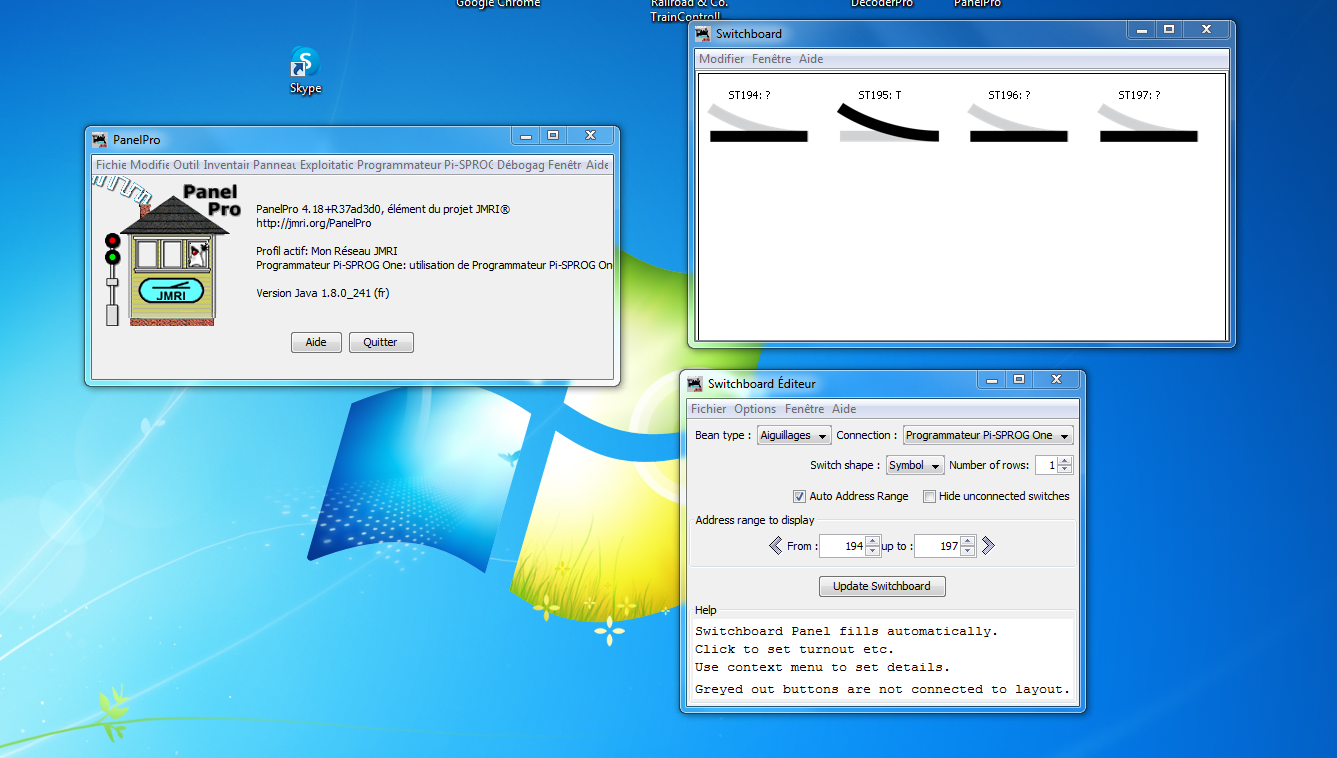Open the Connection Programmateur Pi-SPROG One dropdown
1337x758 pixels.
(988, 435)
